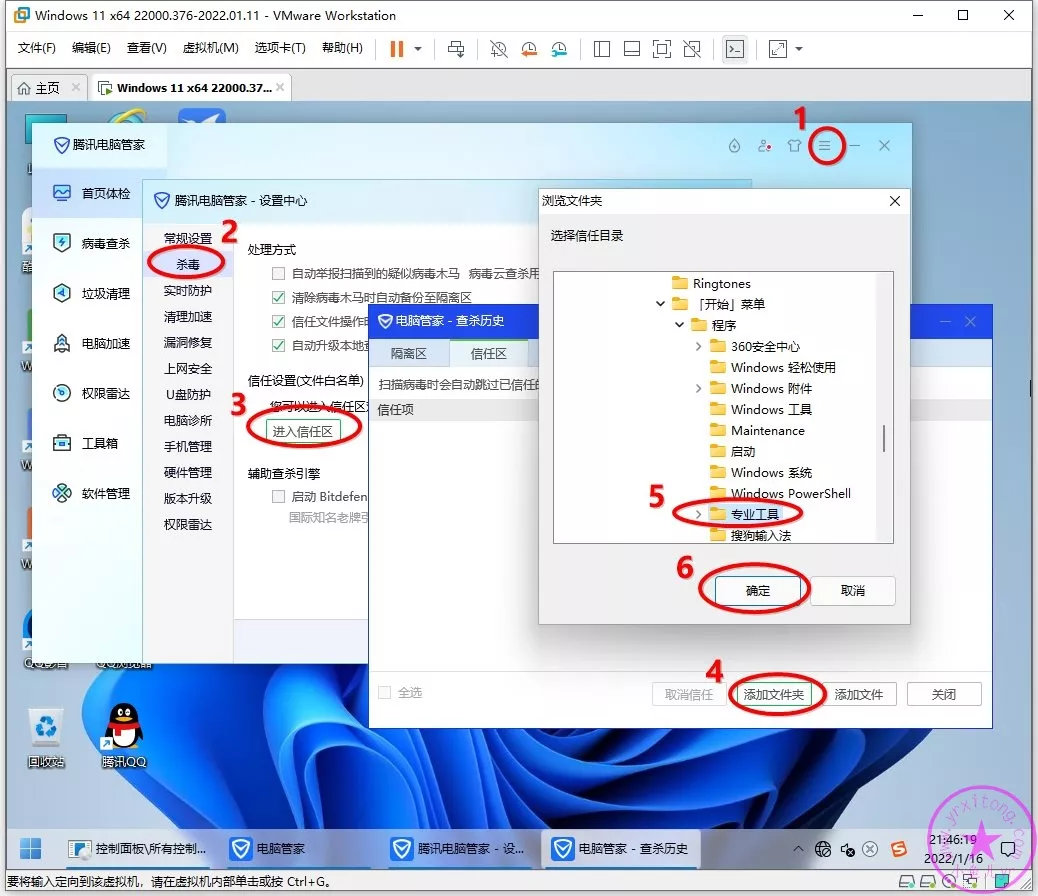This screenshot has height=896, width=1038.
Task: Toggle backup to quarantine when removing trojans
Action: tap(279, 298)
